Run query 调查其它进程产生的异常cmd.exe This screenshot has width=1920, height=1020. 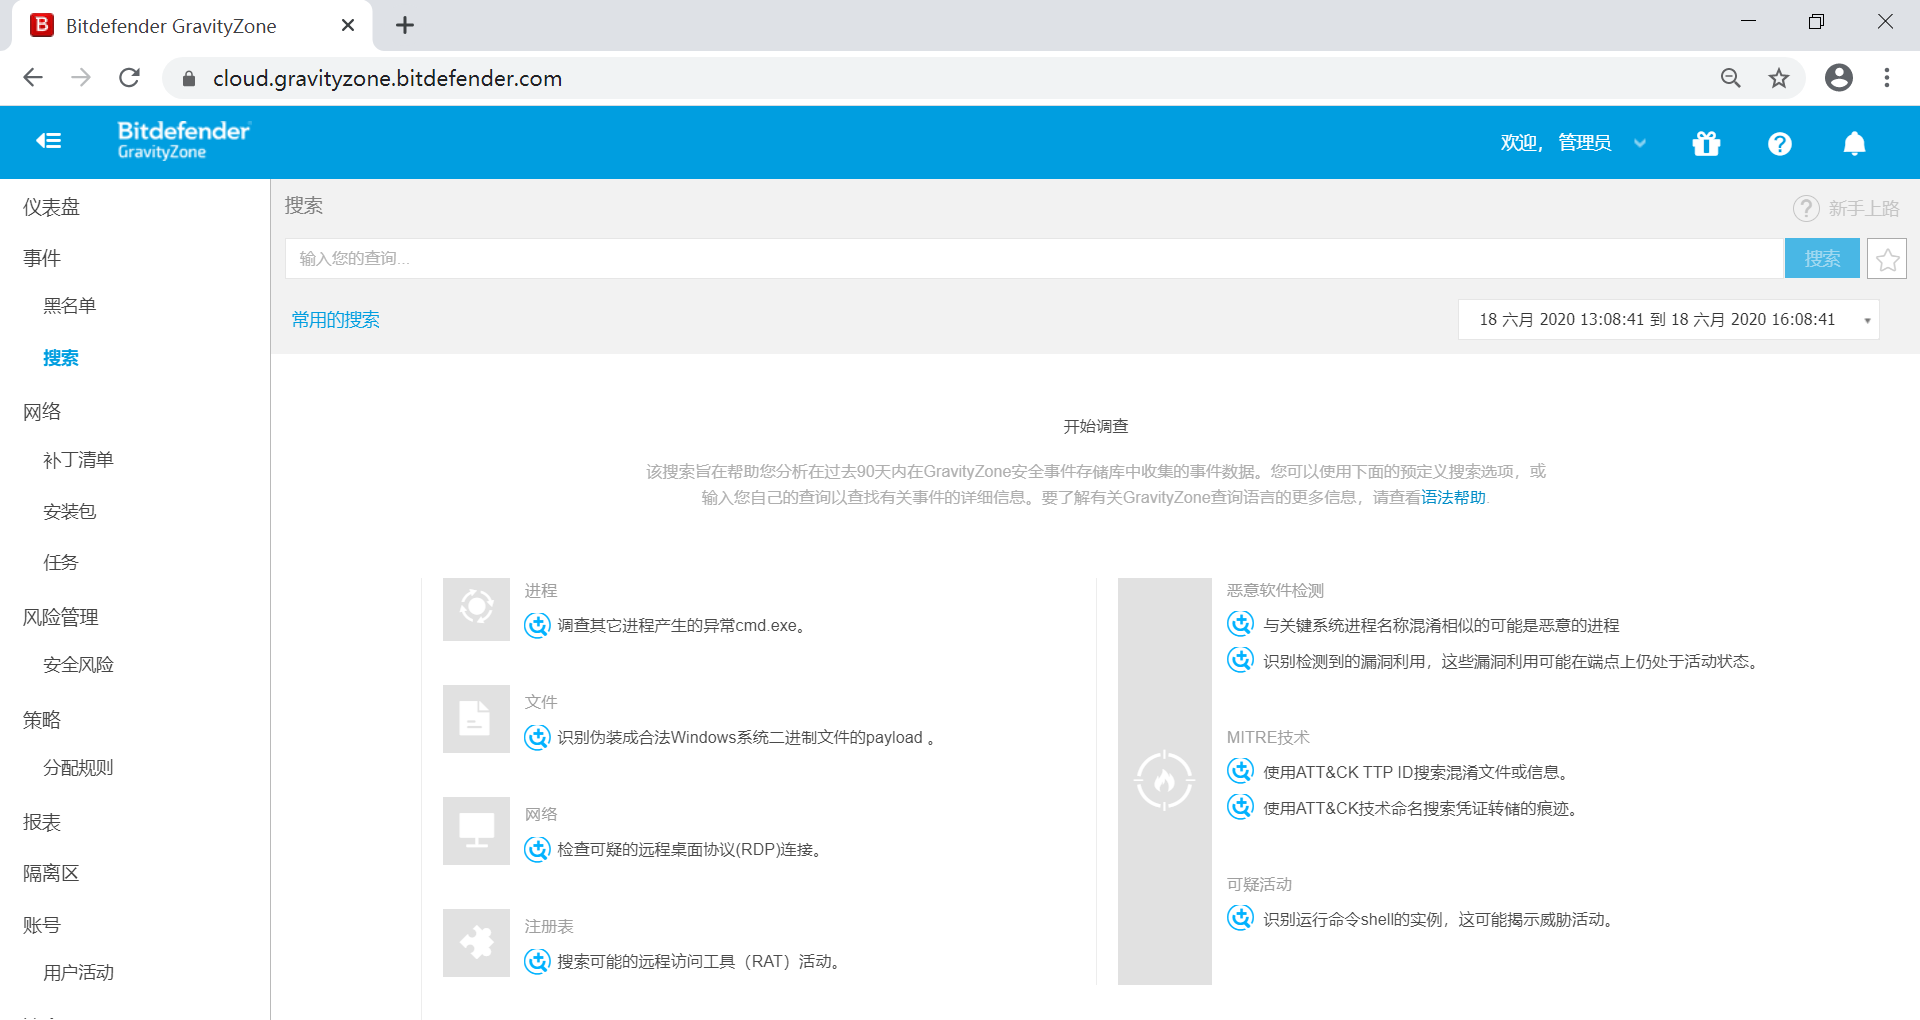tap(681, 626)
